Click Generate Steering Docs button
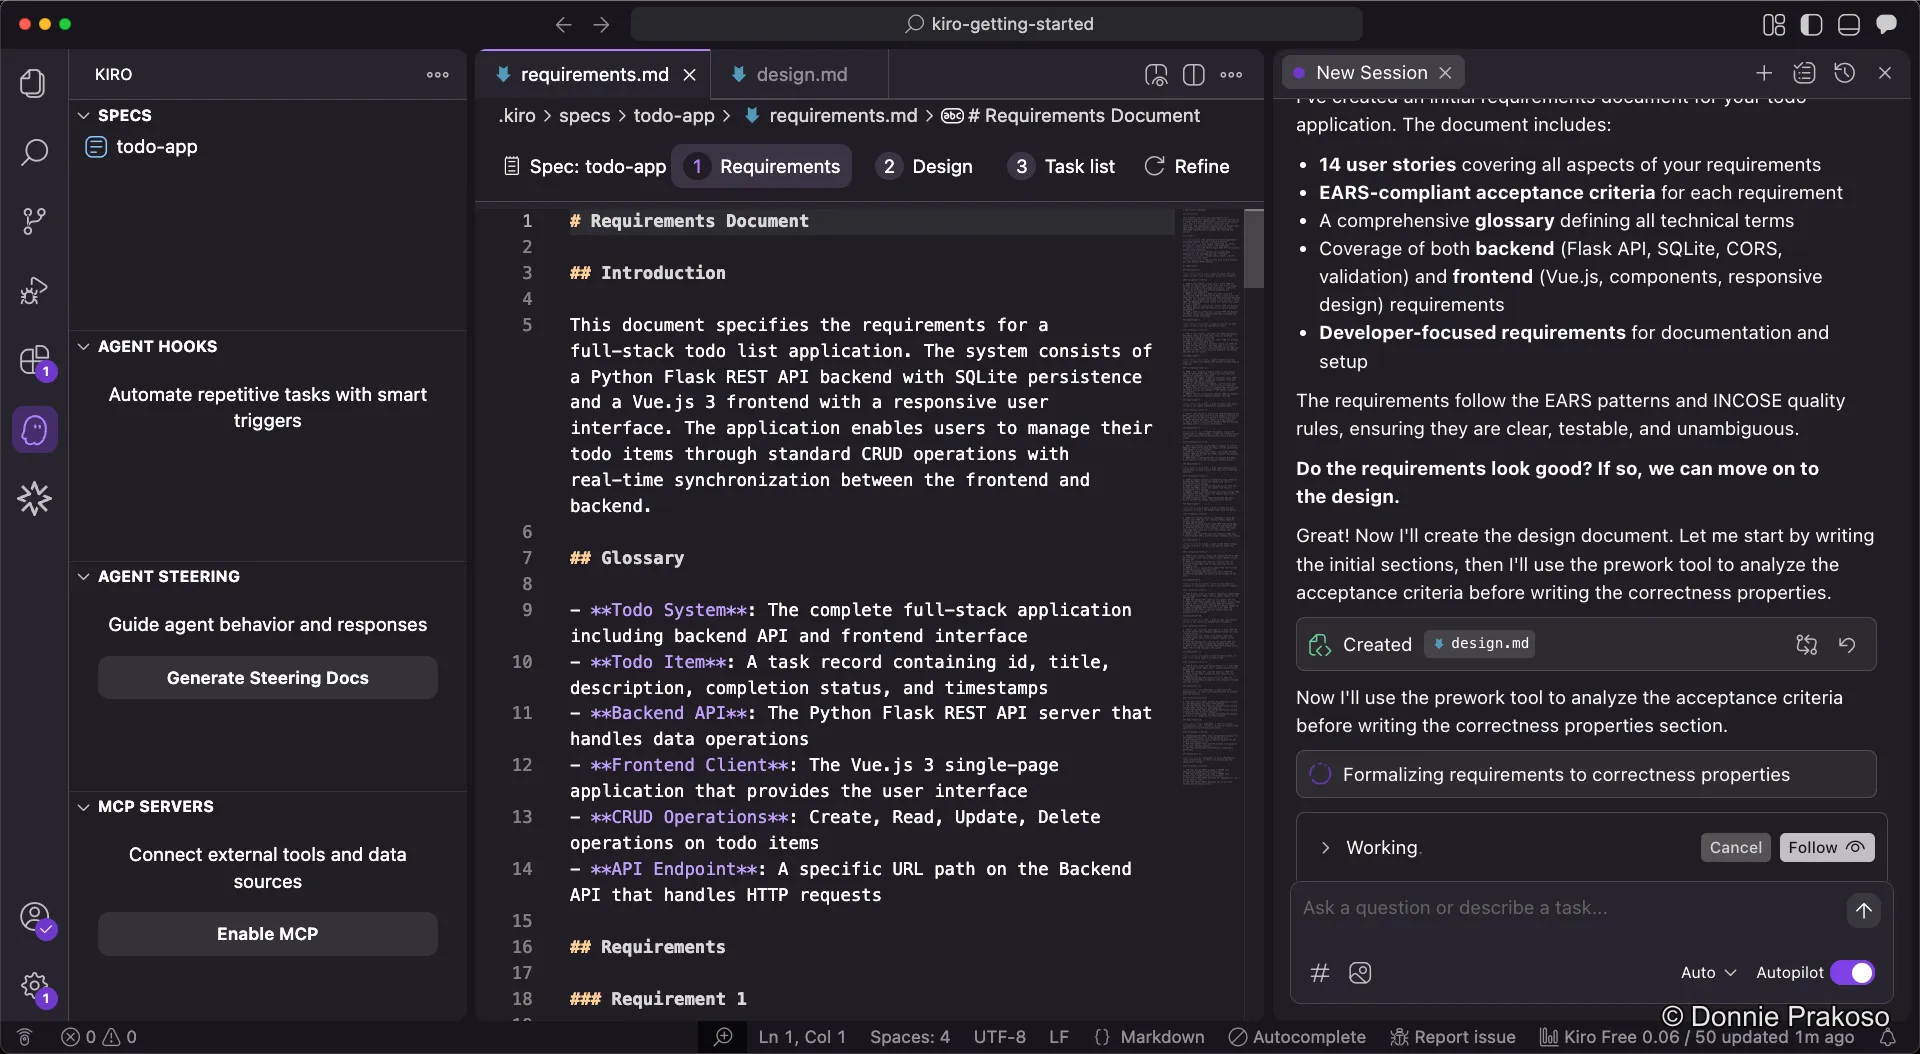Image resolution: width=1920 pixels, height=1054 pixels. point(267,678)
